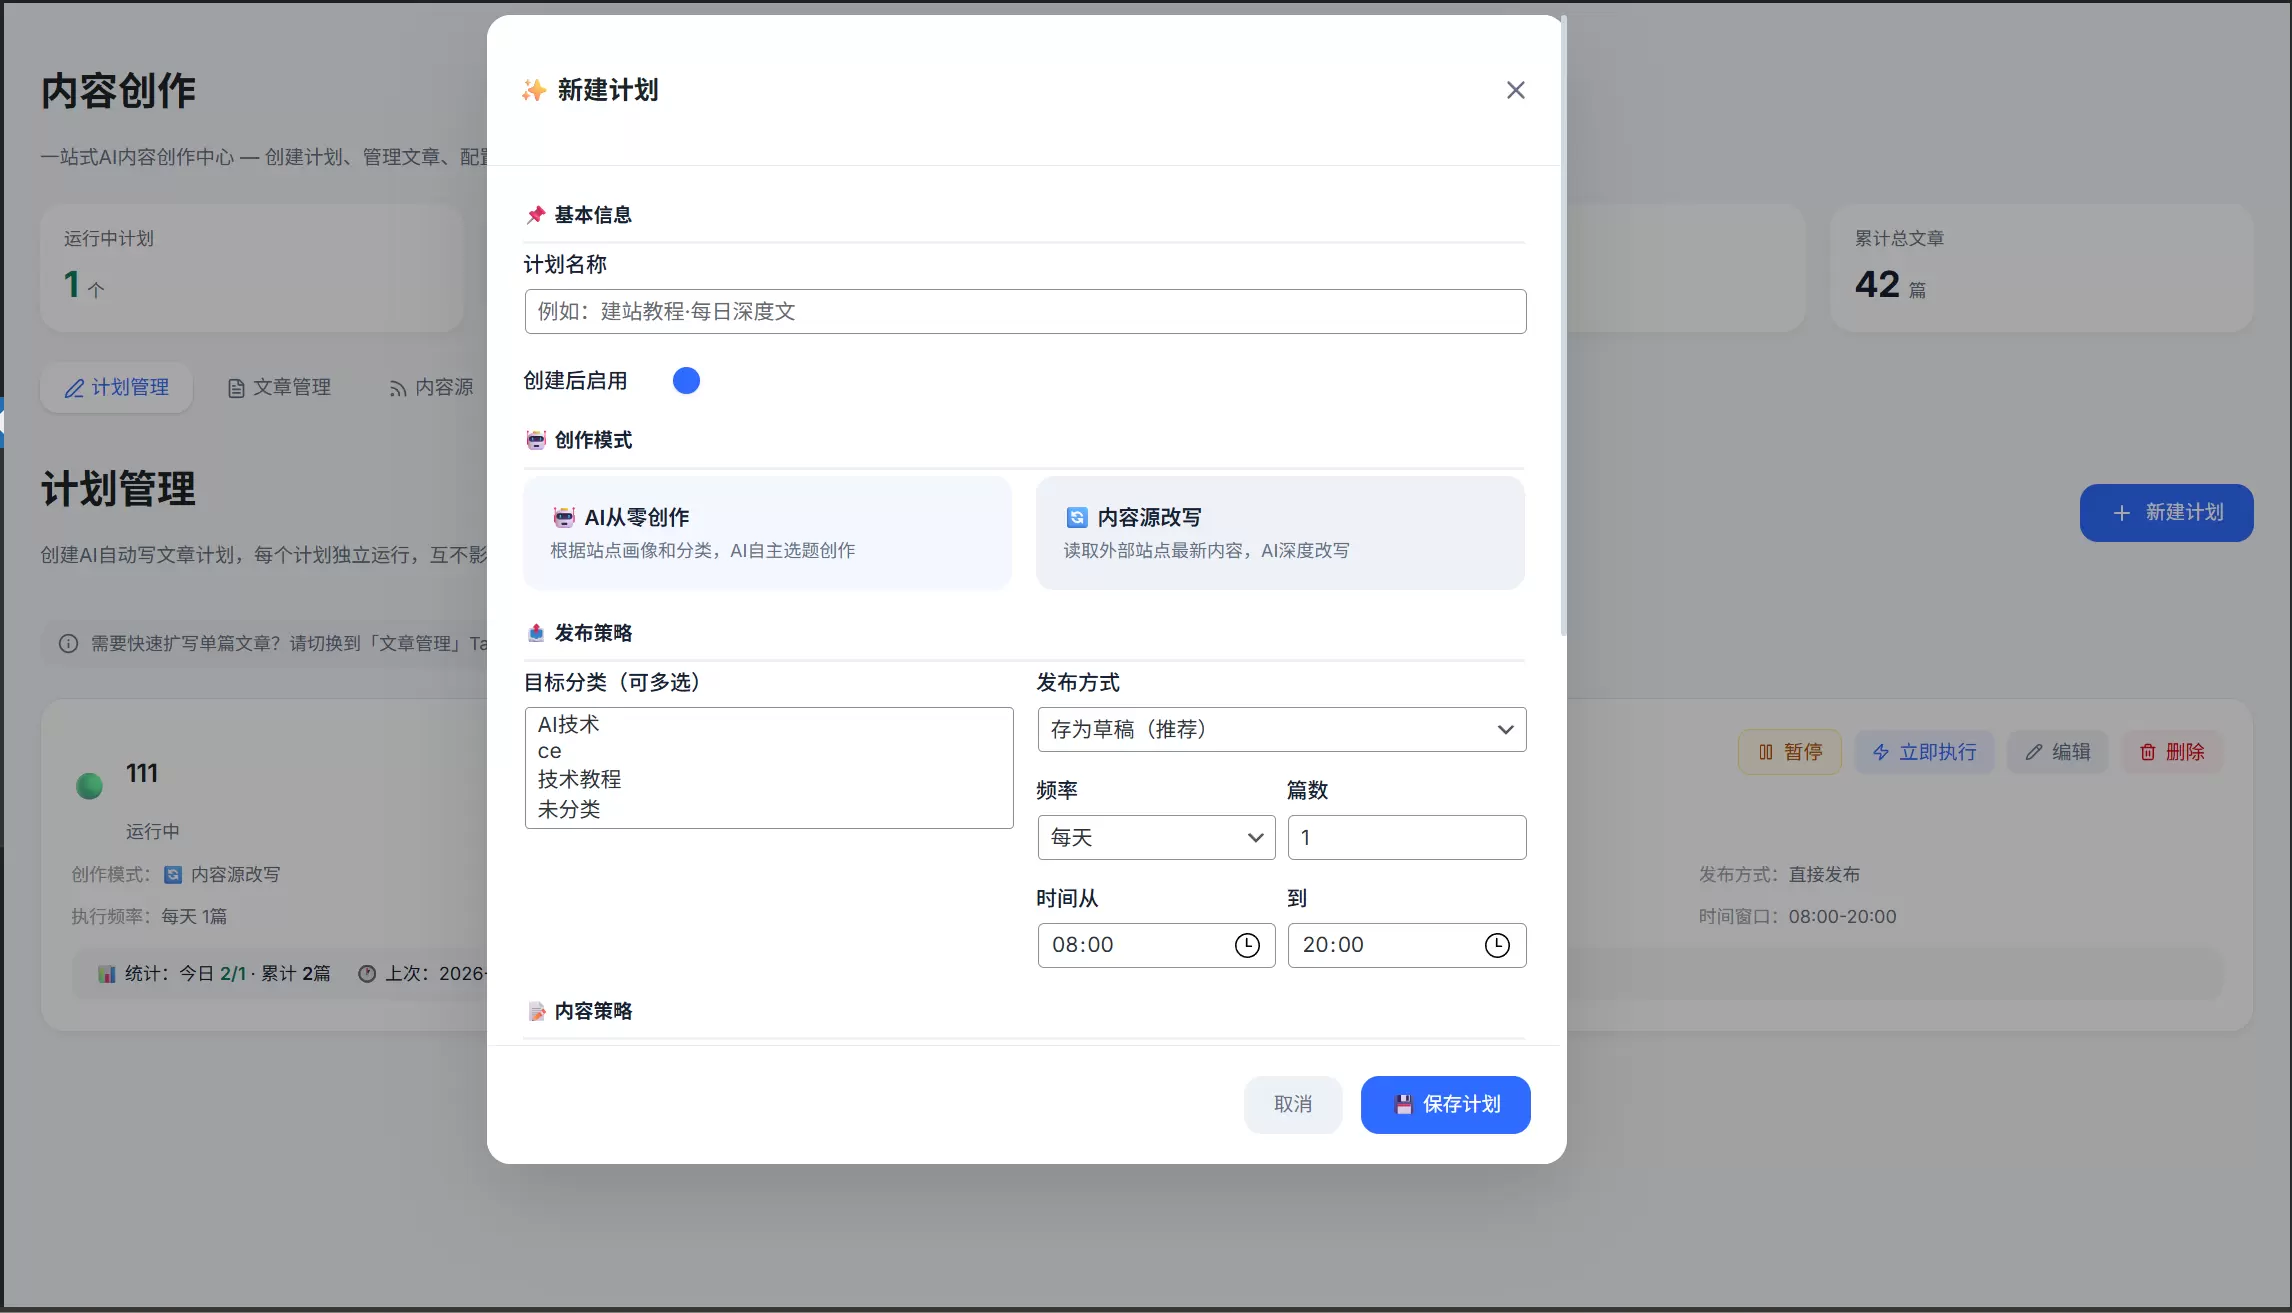Click 新建计划 button on background page
This screenshot has height=1313, width=2292.
tap(2167, 513)
